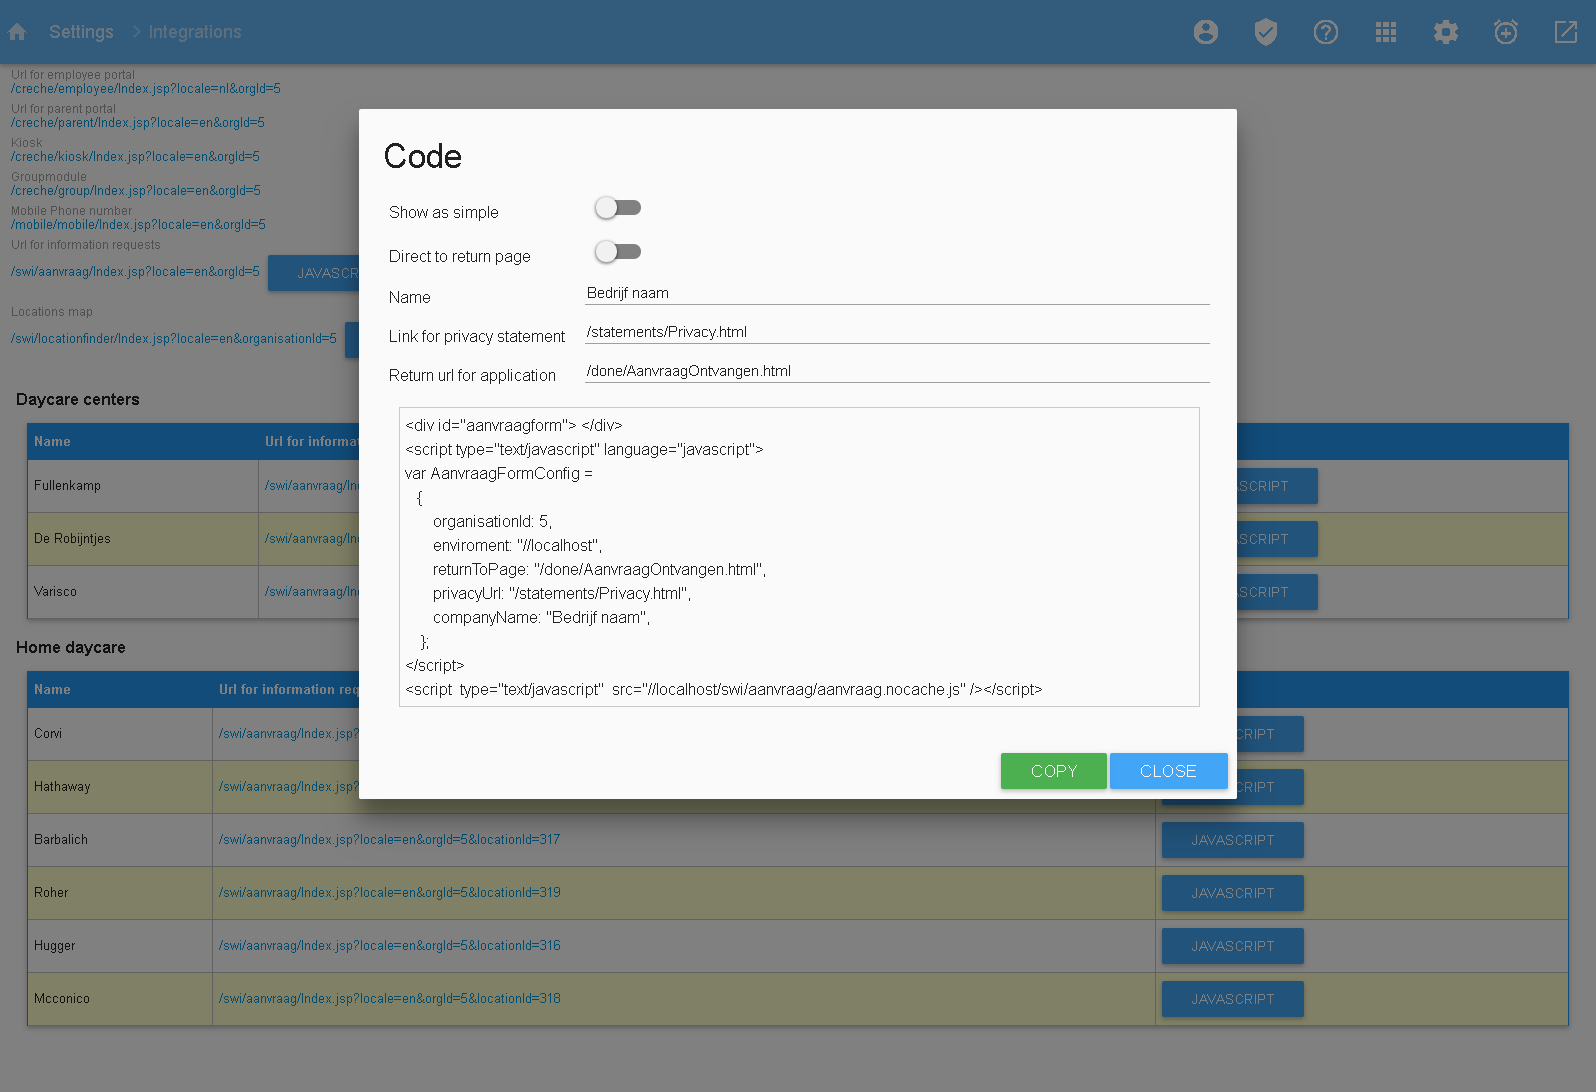Click inside the generated code text area

pos(798,557)
